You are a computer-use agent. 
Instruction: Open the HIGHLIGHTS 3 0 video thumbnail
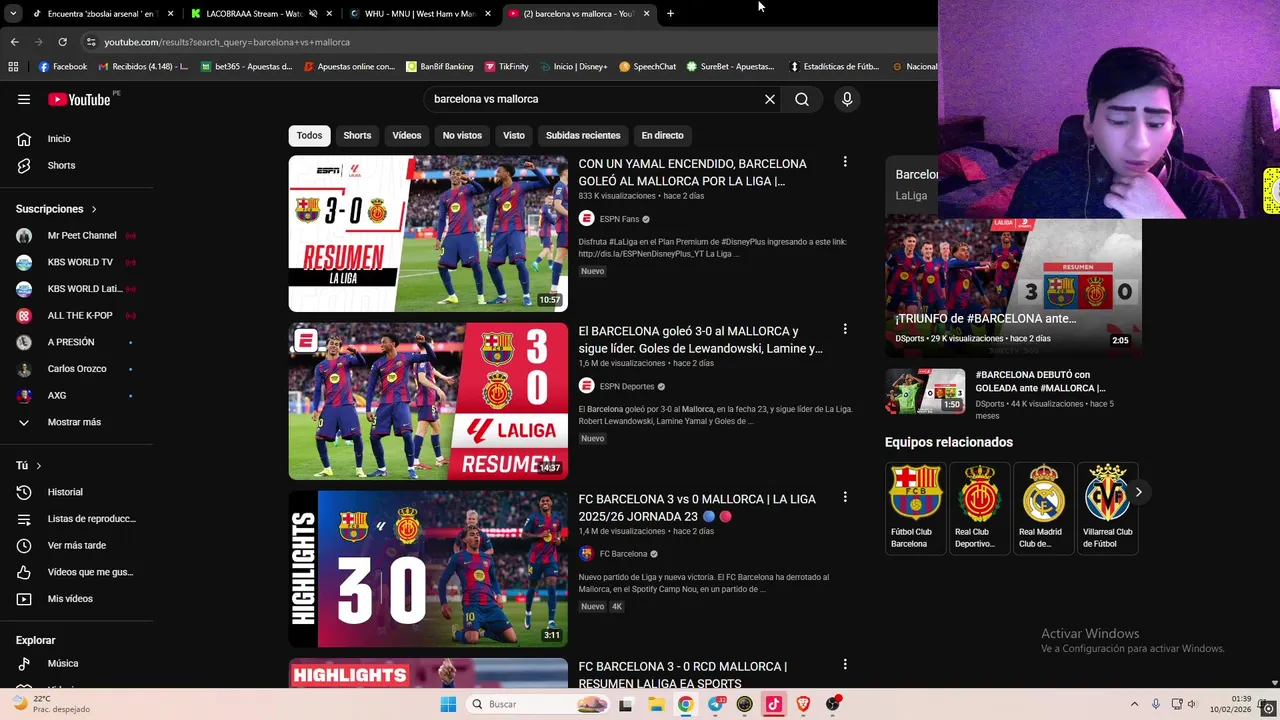[x=428, y=569]
